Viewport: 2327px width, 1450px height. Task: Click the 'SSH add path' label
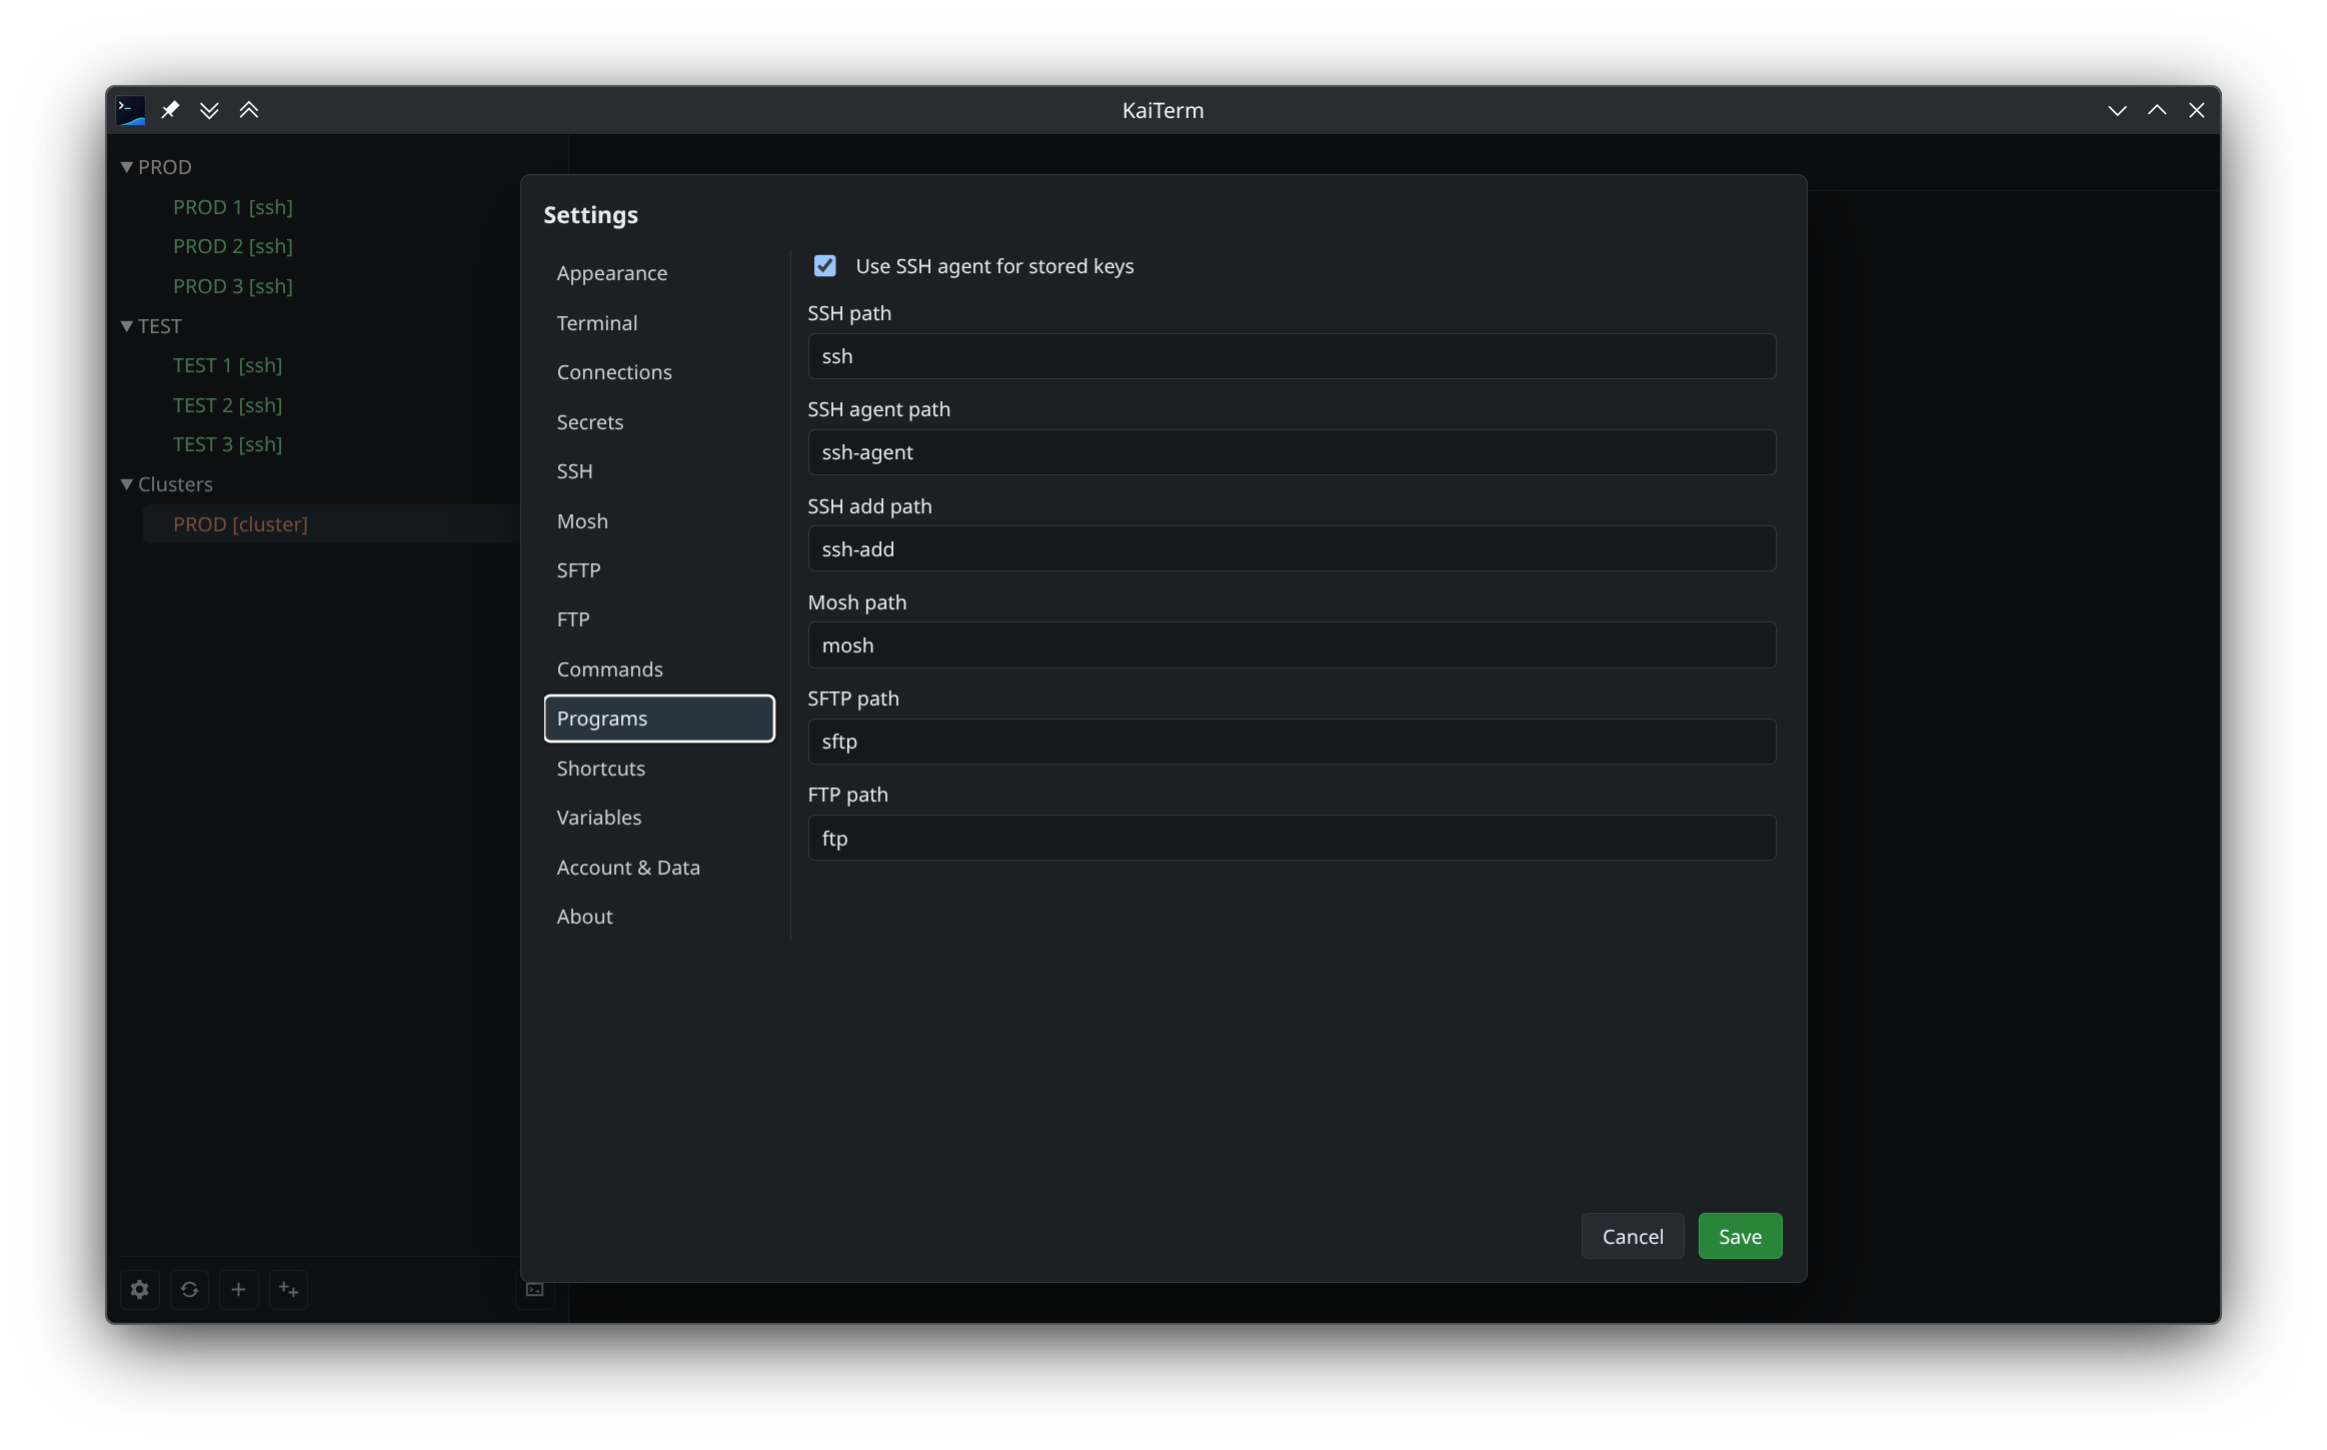[x=869, y=506]
